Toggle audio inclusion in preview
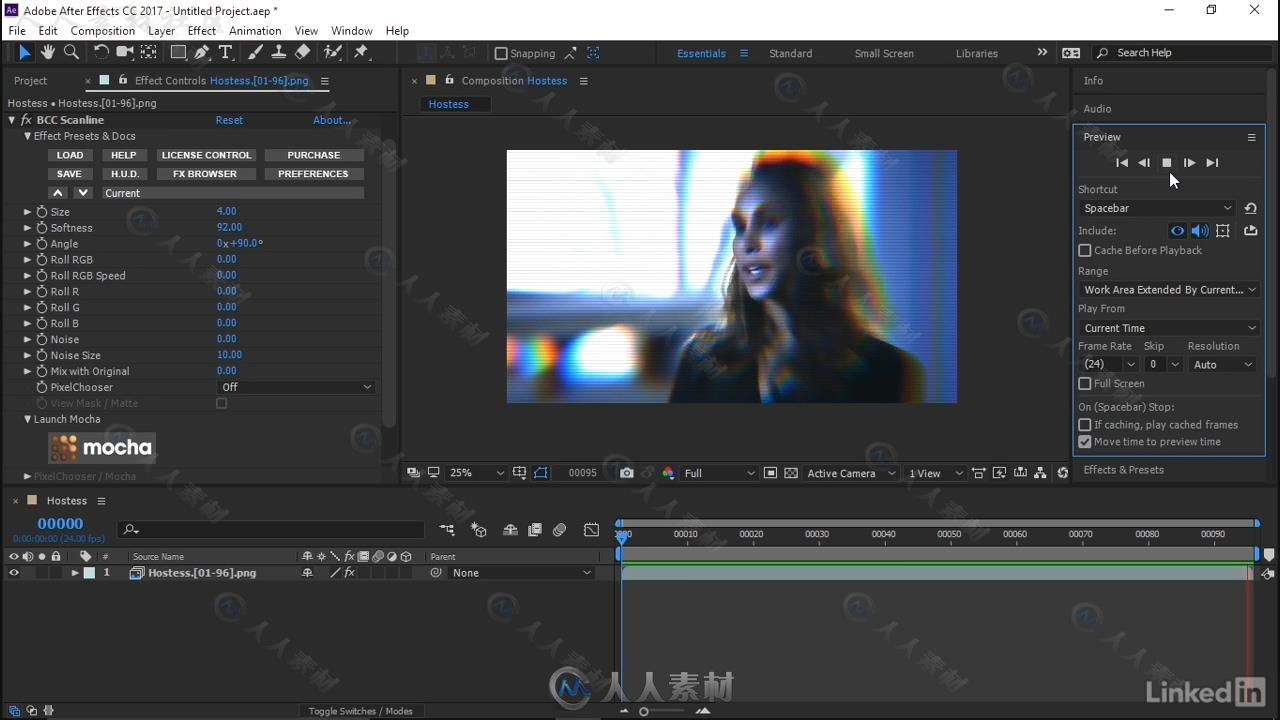The height and width of the screenshot is (720, 1280). [x=1200, y=230]
